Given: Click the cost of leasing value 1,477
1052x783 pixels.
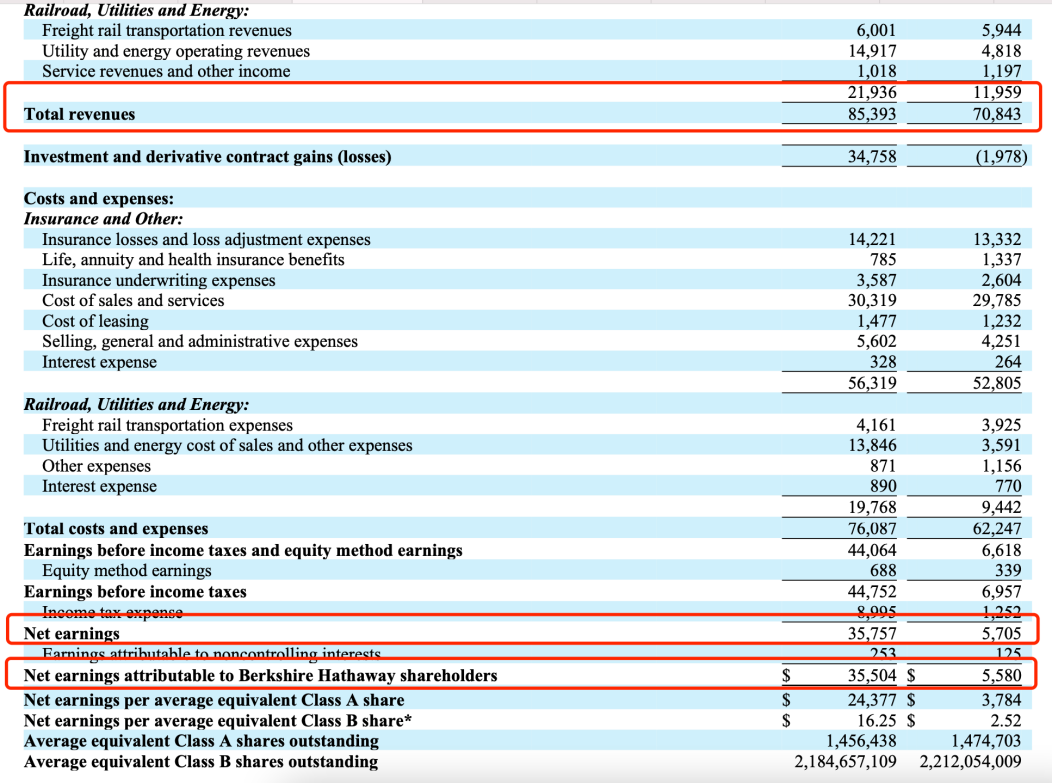Looking at the screenshot, I should [x=876, y=321].
